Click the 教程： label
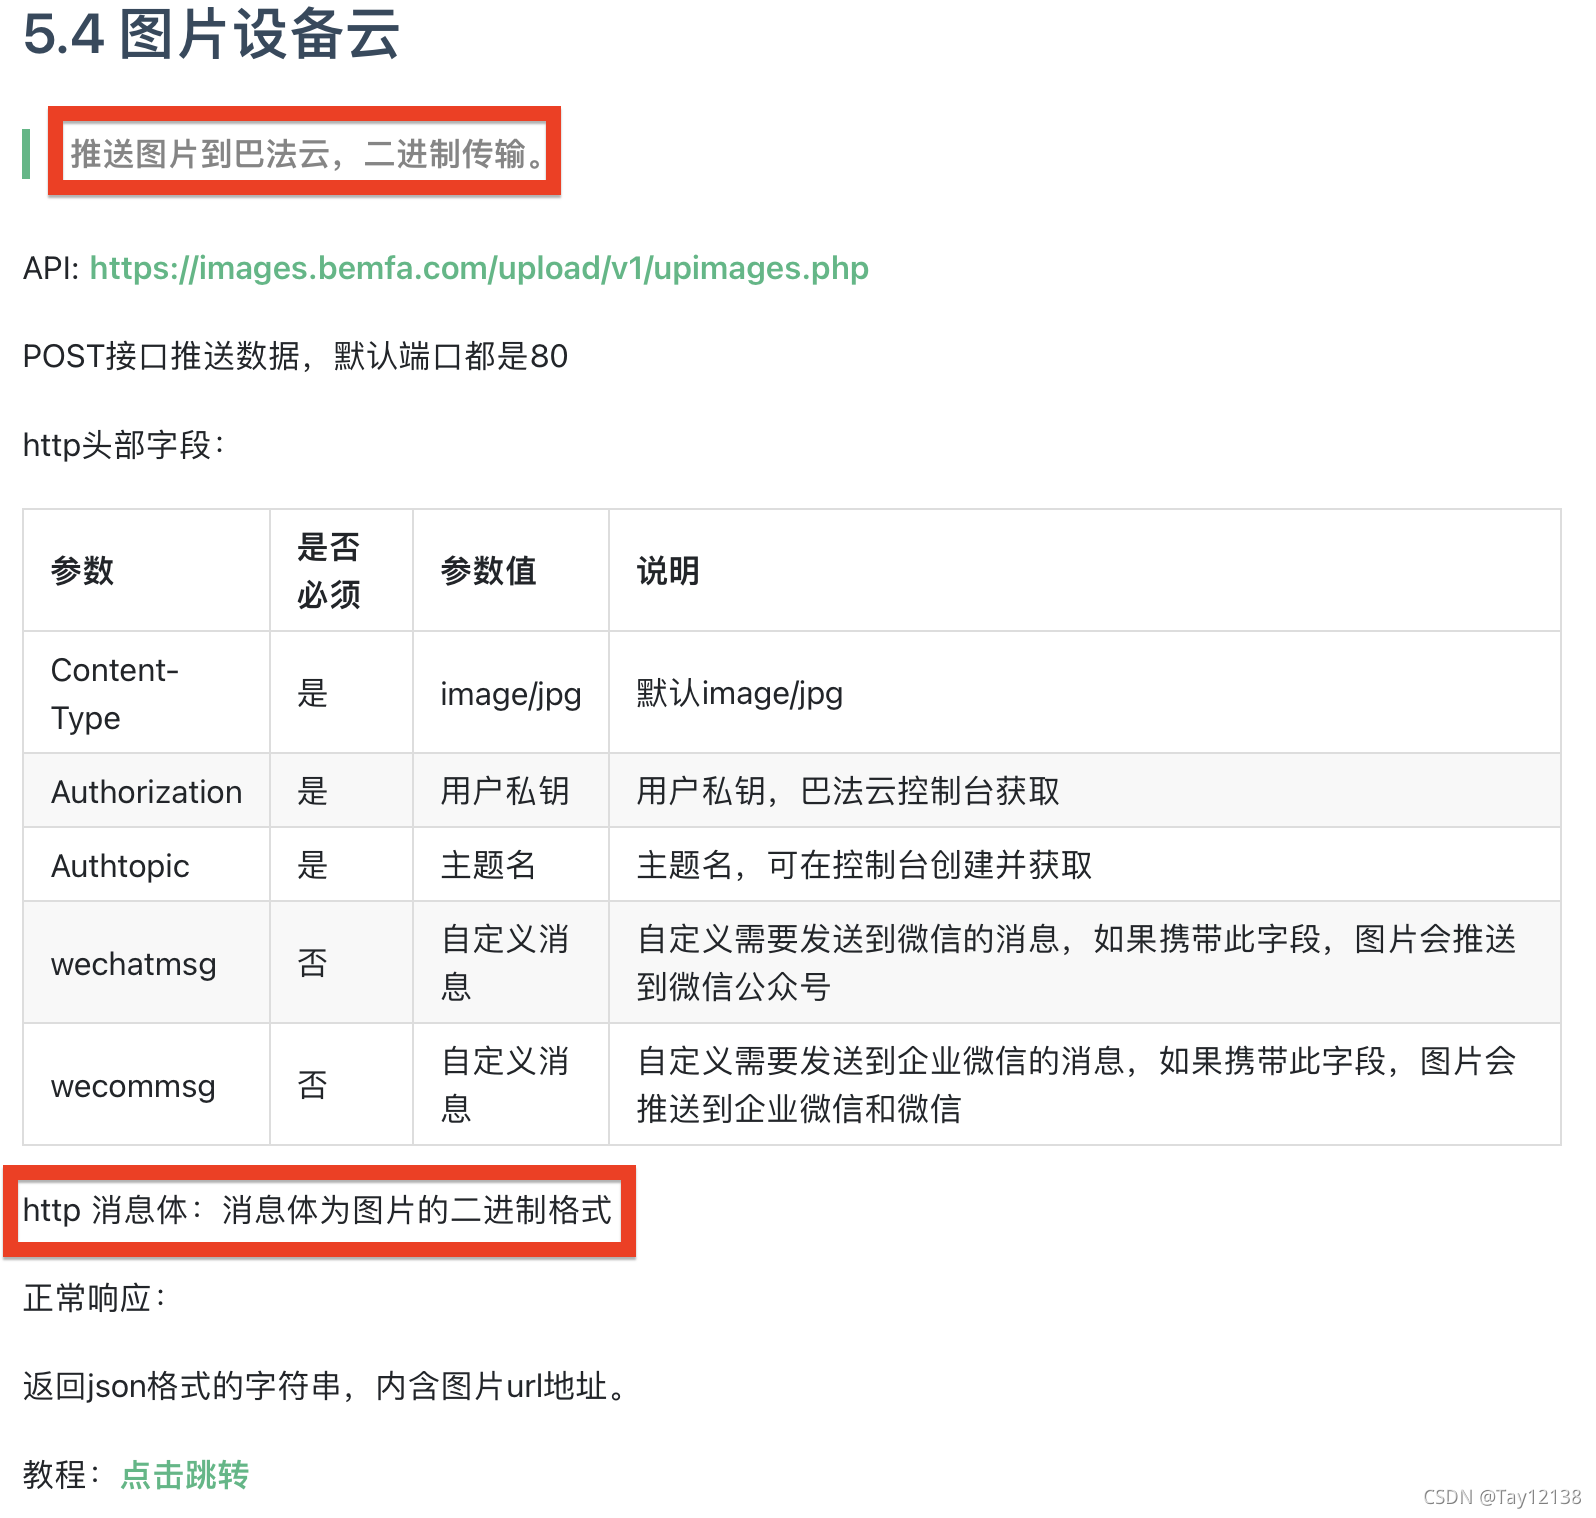 point(62,1474)
